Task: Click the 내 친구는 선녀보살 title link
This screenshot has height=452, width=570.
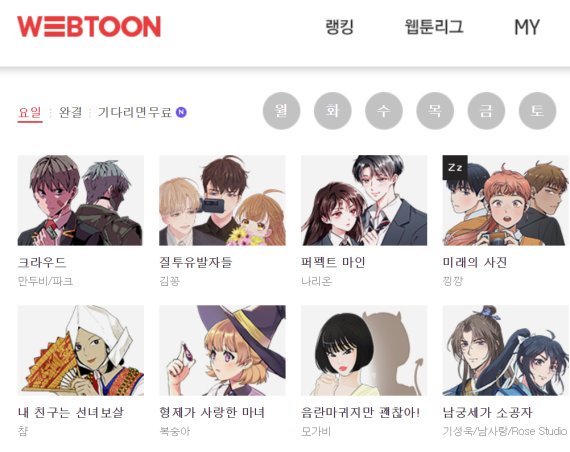Action: (71, 412)
